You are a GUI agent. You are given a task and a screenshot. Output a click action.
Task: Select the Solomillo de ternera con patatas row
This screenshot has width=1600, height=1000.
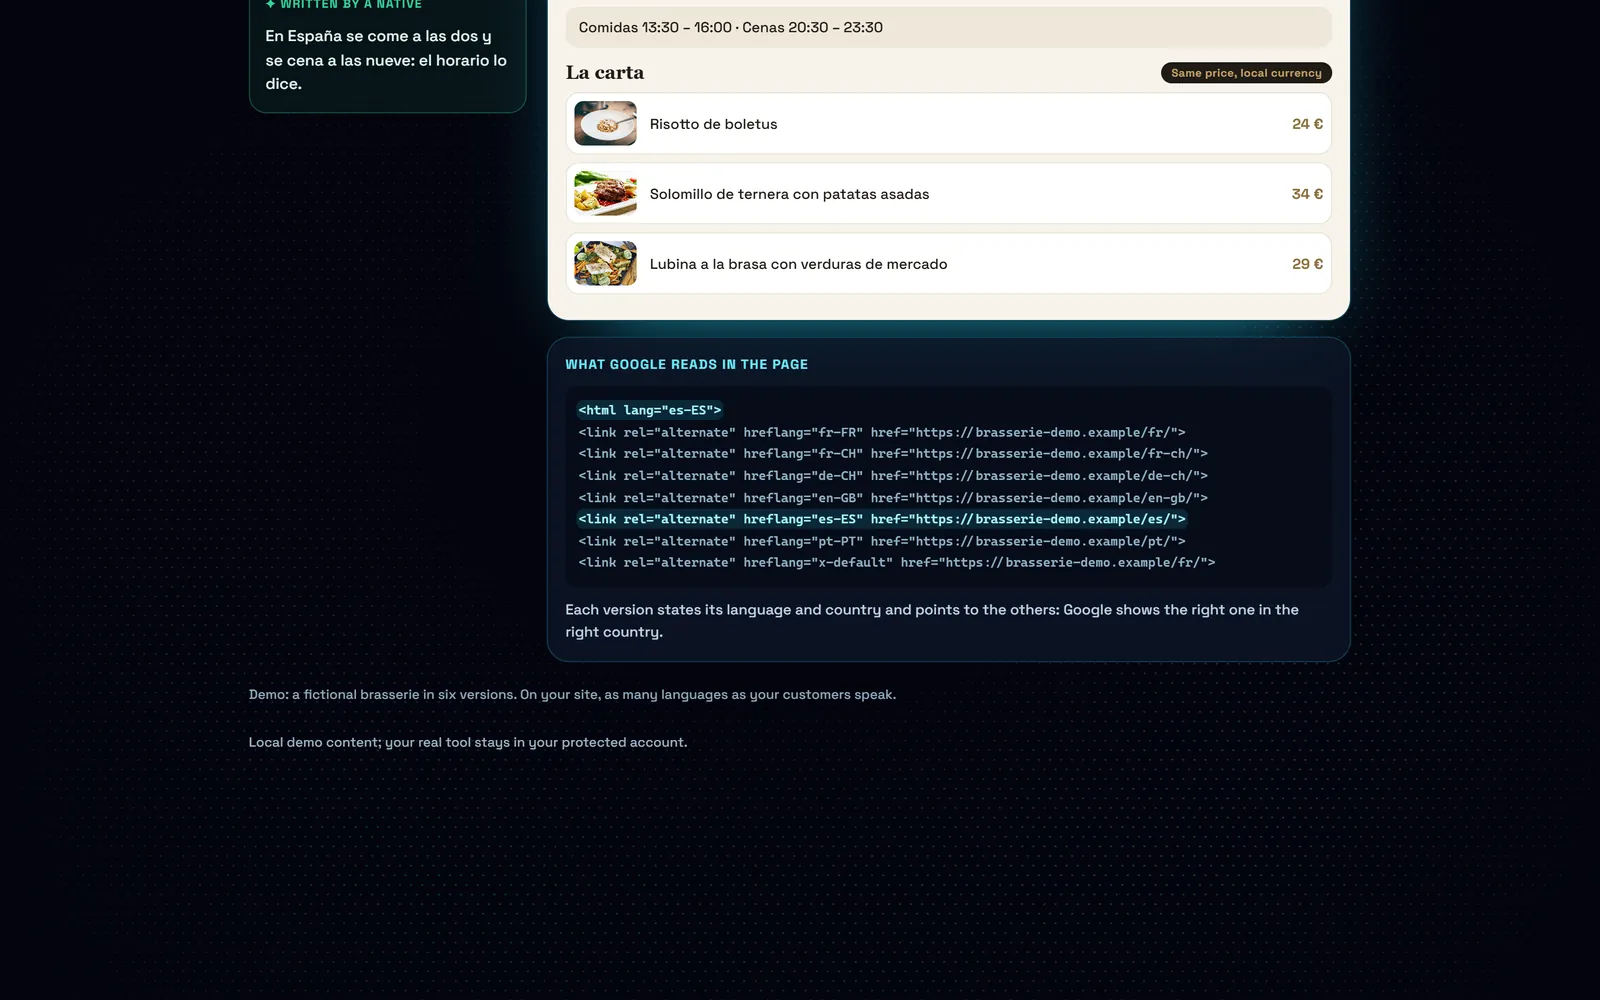pos(948,194)
